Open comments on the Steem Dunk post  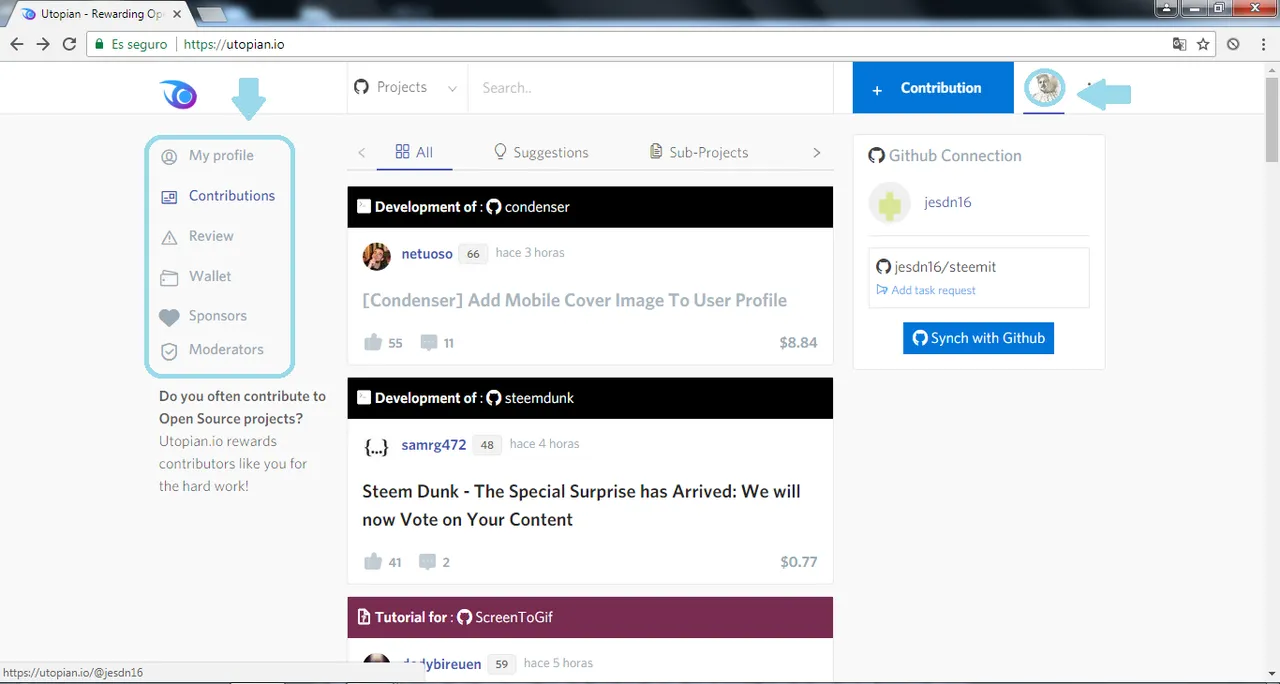tap(427, 563)
